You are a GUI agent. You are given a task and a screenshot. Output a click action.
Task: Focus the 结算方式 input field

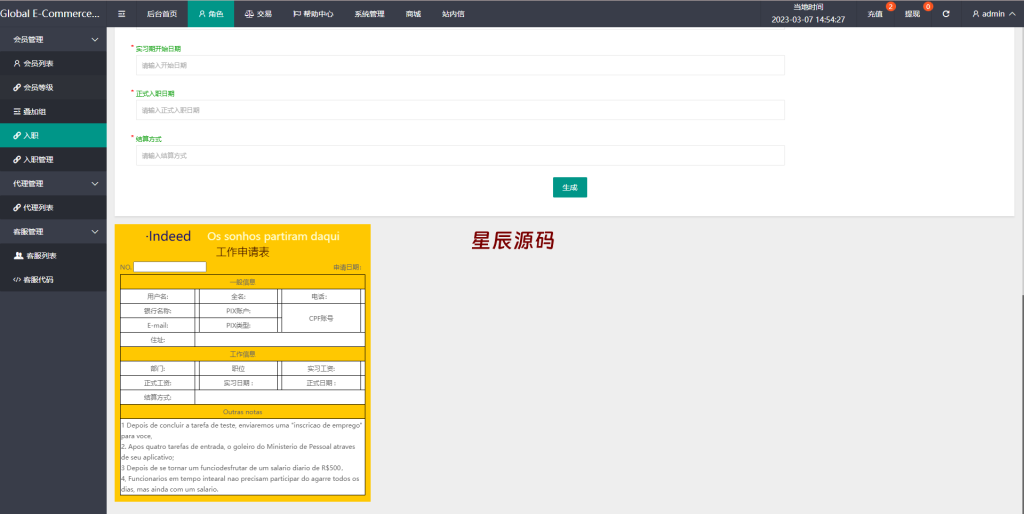460,155
